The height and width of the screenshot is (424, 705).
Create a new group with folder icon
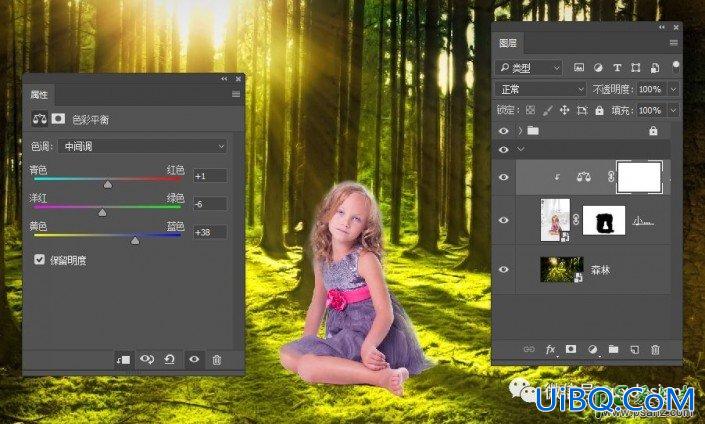(x=613, y=349)
